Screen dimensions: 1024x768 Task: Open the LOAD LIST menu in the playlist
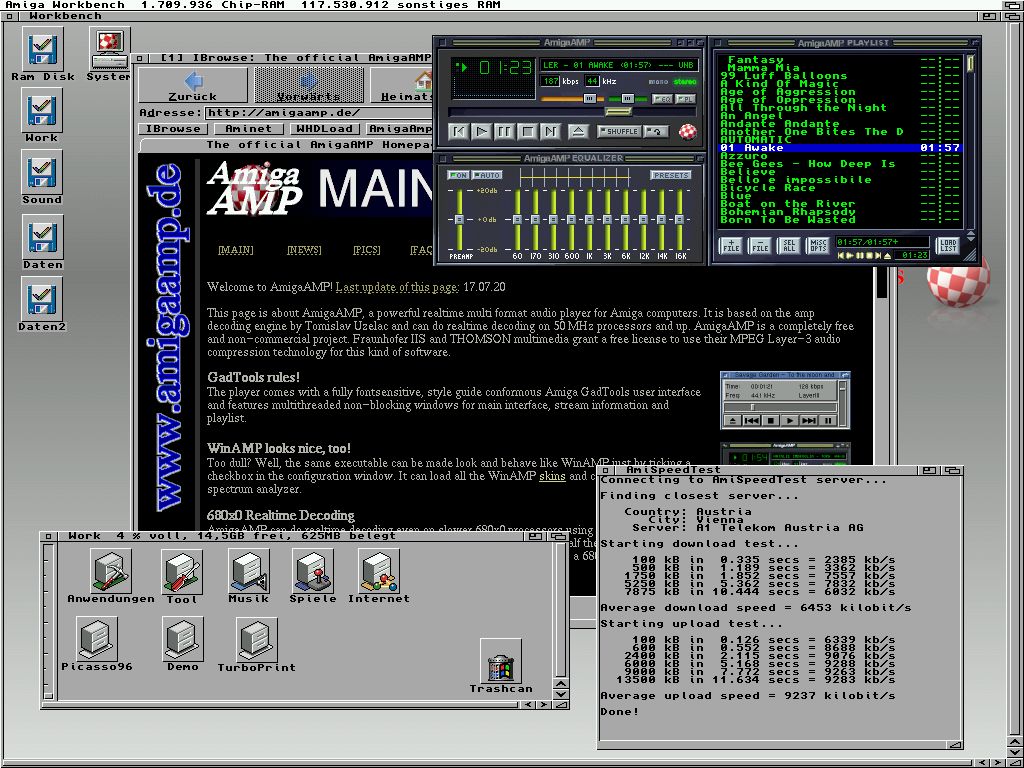948,246
